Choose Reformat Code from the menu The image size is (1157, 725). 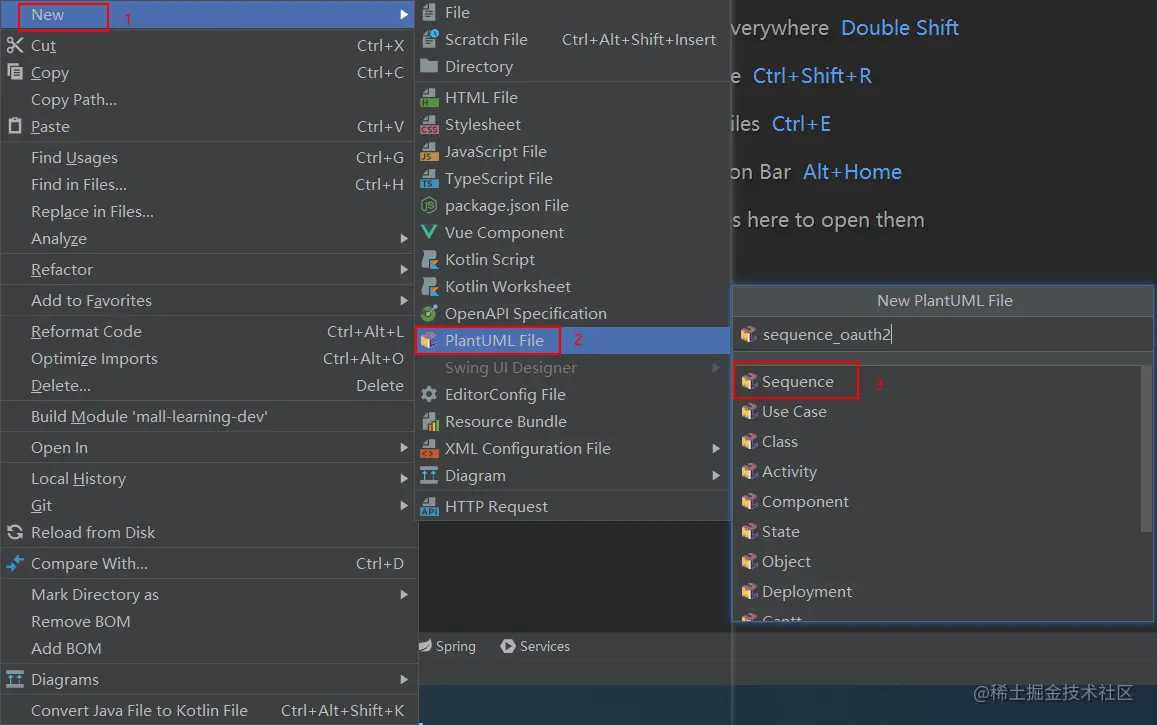point(85,331)
